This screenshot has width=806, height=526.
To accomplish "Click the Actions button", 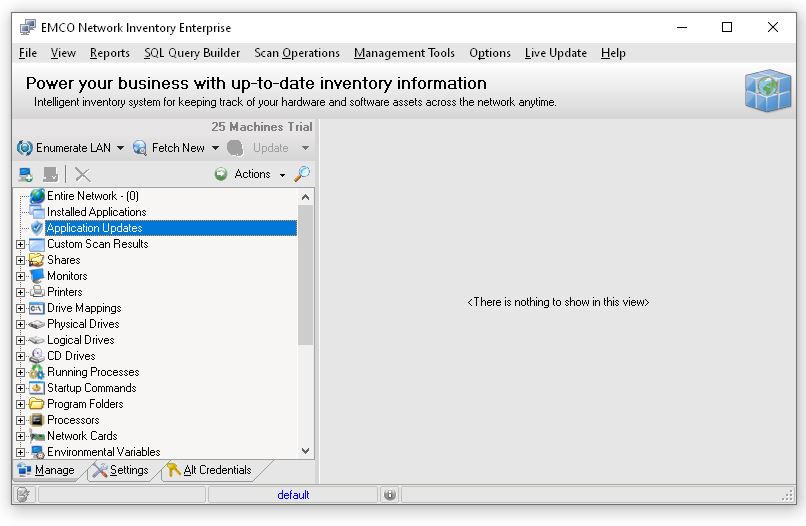I will coord(250,174).
